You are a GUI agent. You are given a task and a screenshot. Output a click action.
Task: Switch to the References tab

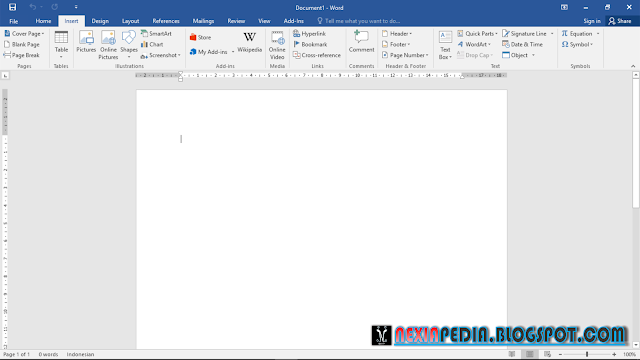click(166, 21)
